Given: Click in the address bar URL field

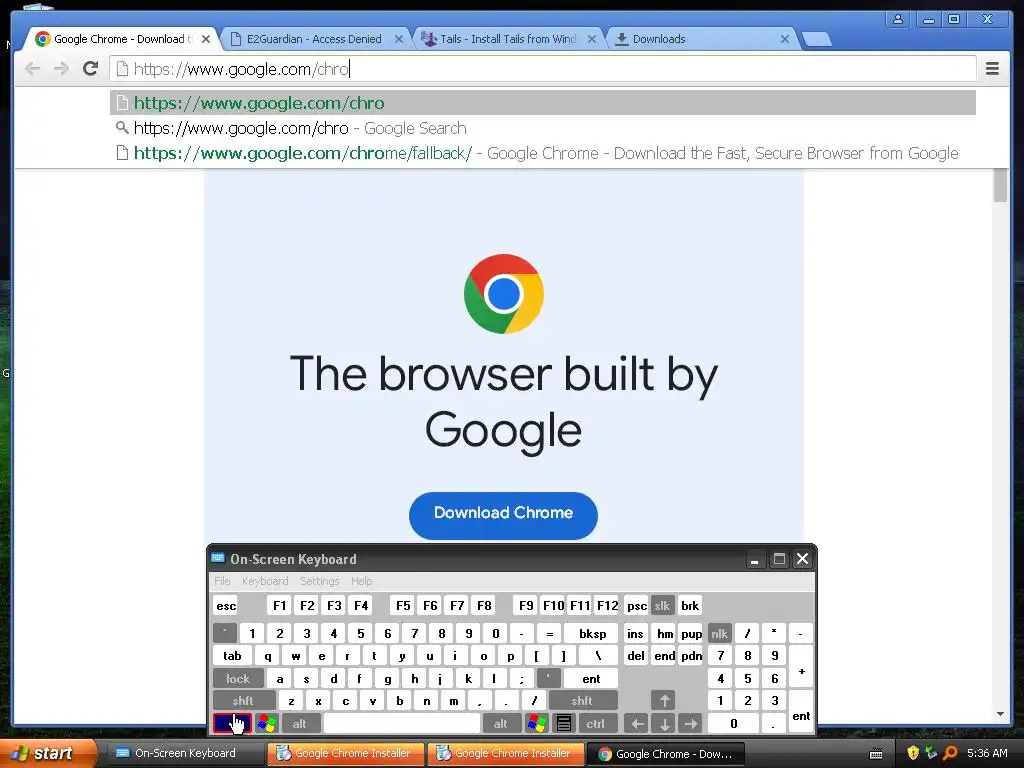Looking at the screenshot, I should tap(543, 69).
